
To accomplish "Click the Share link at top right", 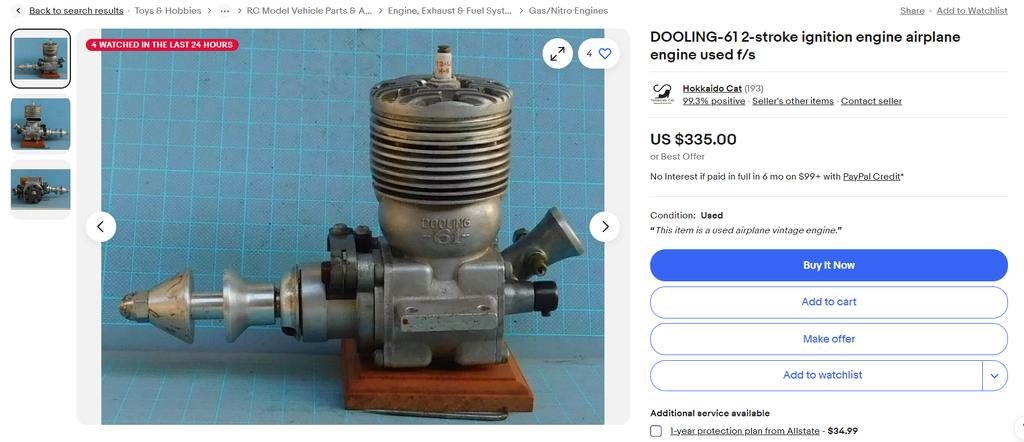I will click(x=912, y=10).
